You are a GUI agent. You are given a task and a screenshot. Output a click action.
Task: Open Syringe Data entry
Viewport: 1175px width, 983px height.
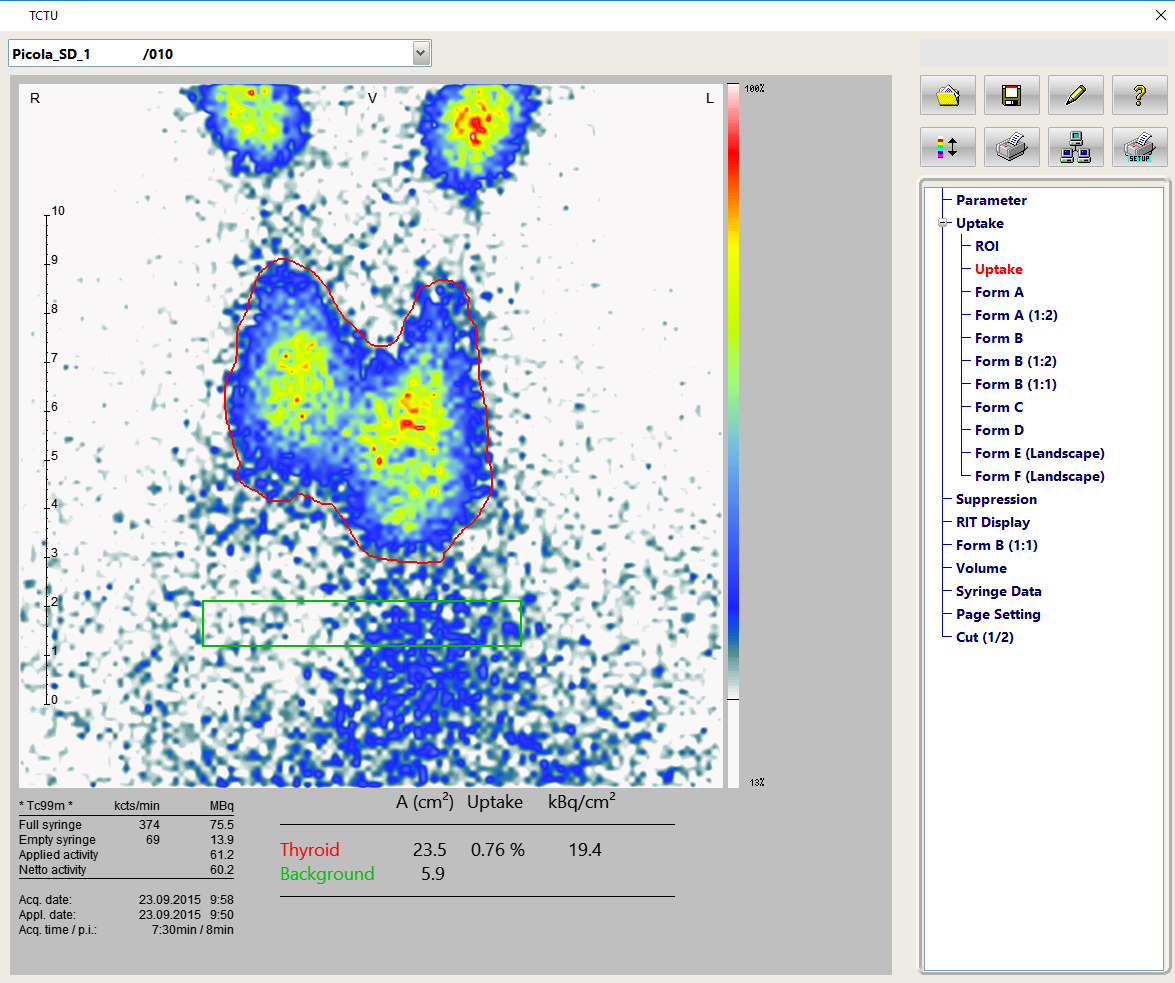(998, 591)
